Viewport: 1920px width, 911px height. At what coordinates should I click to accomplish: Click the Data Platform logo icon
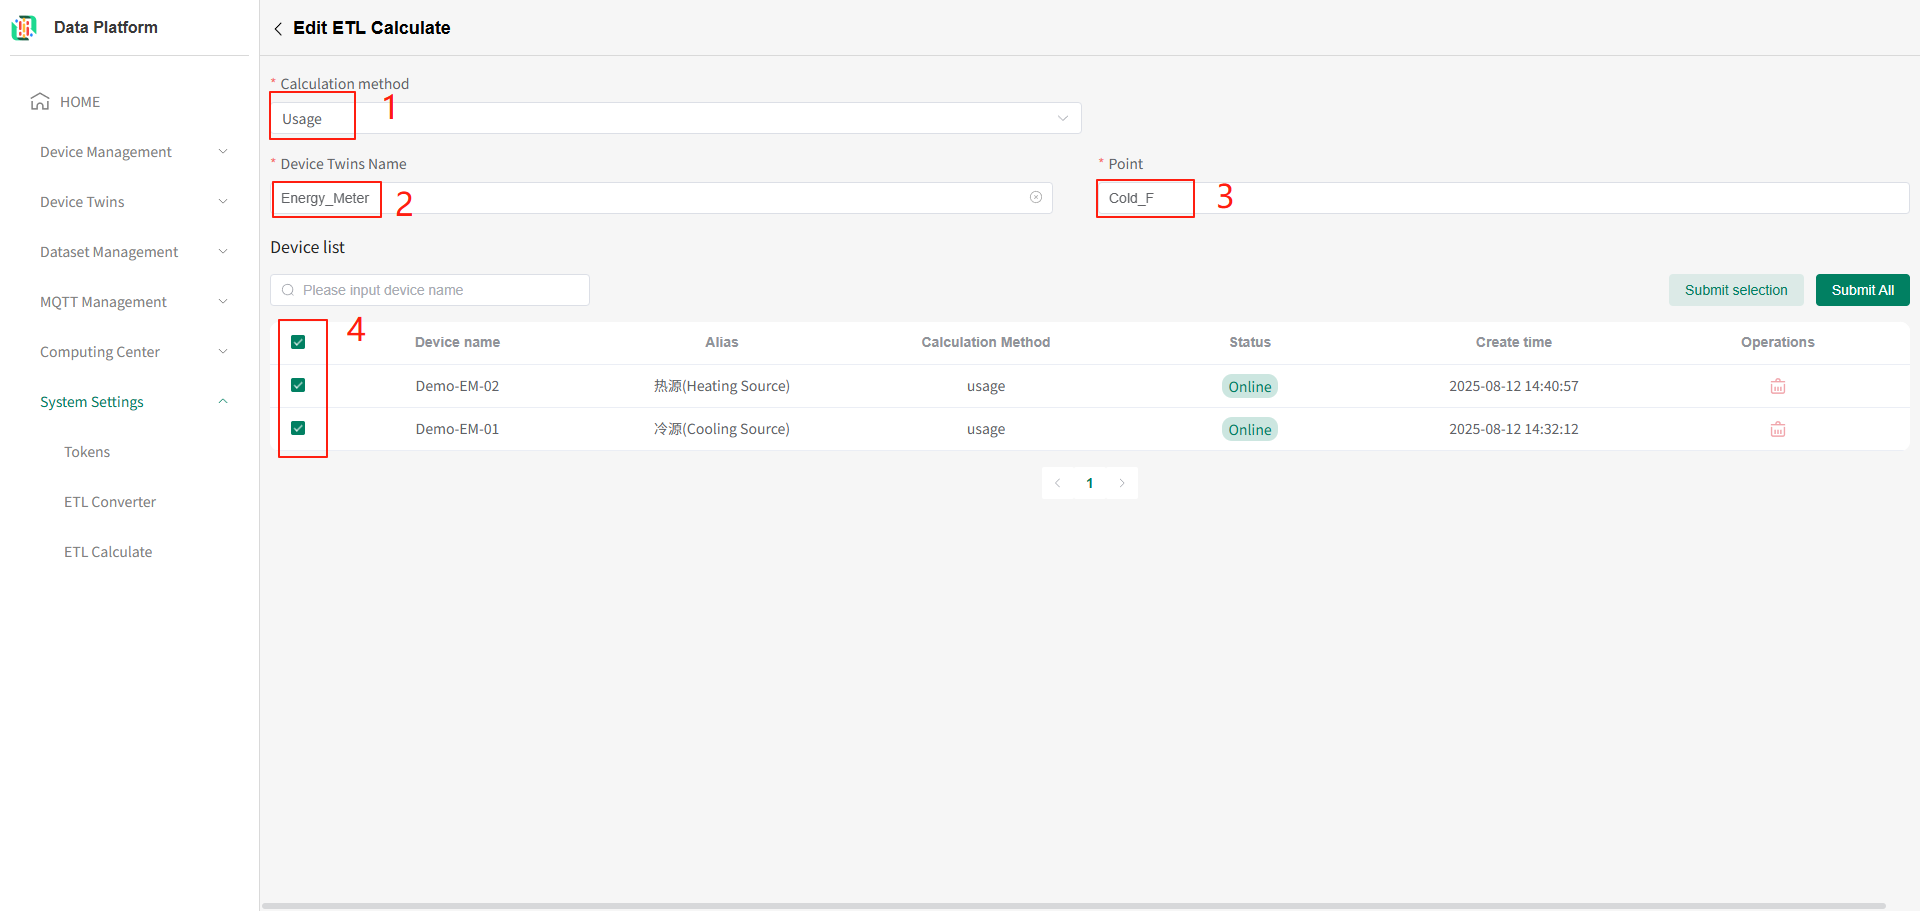tap(24, 28)
